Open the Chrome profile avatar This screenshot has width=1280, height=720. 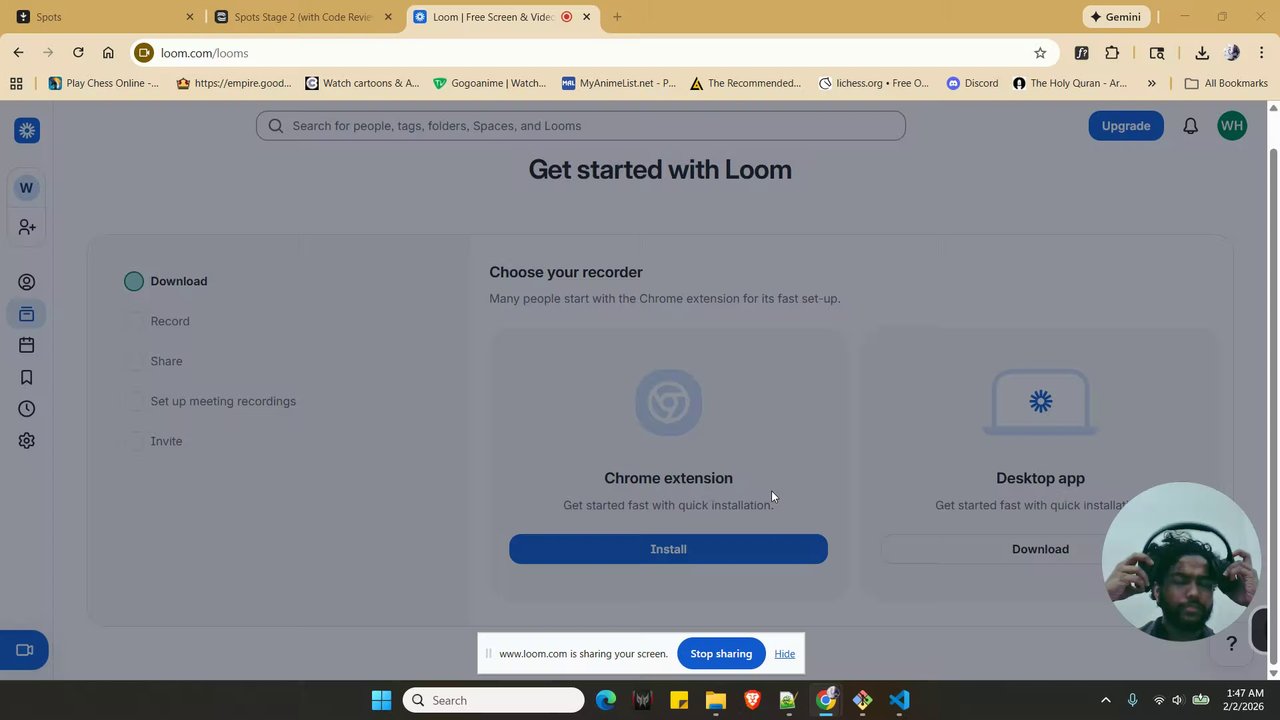click(x=1232, y=53)
